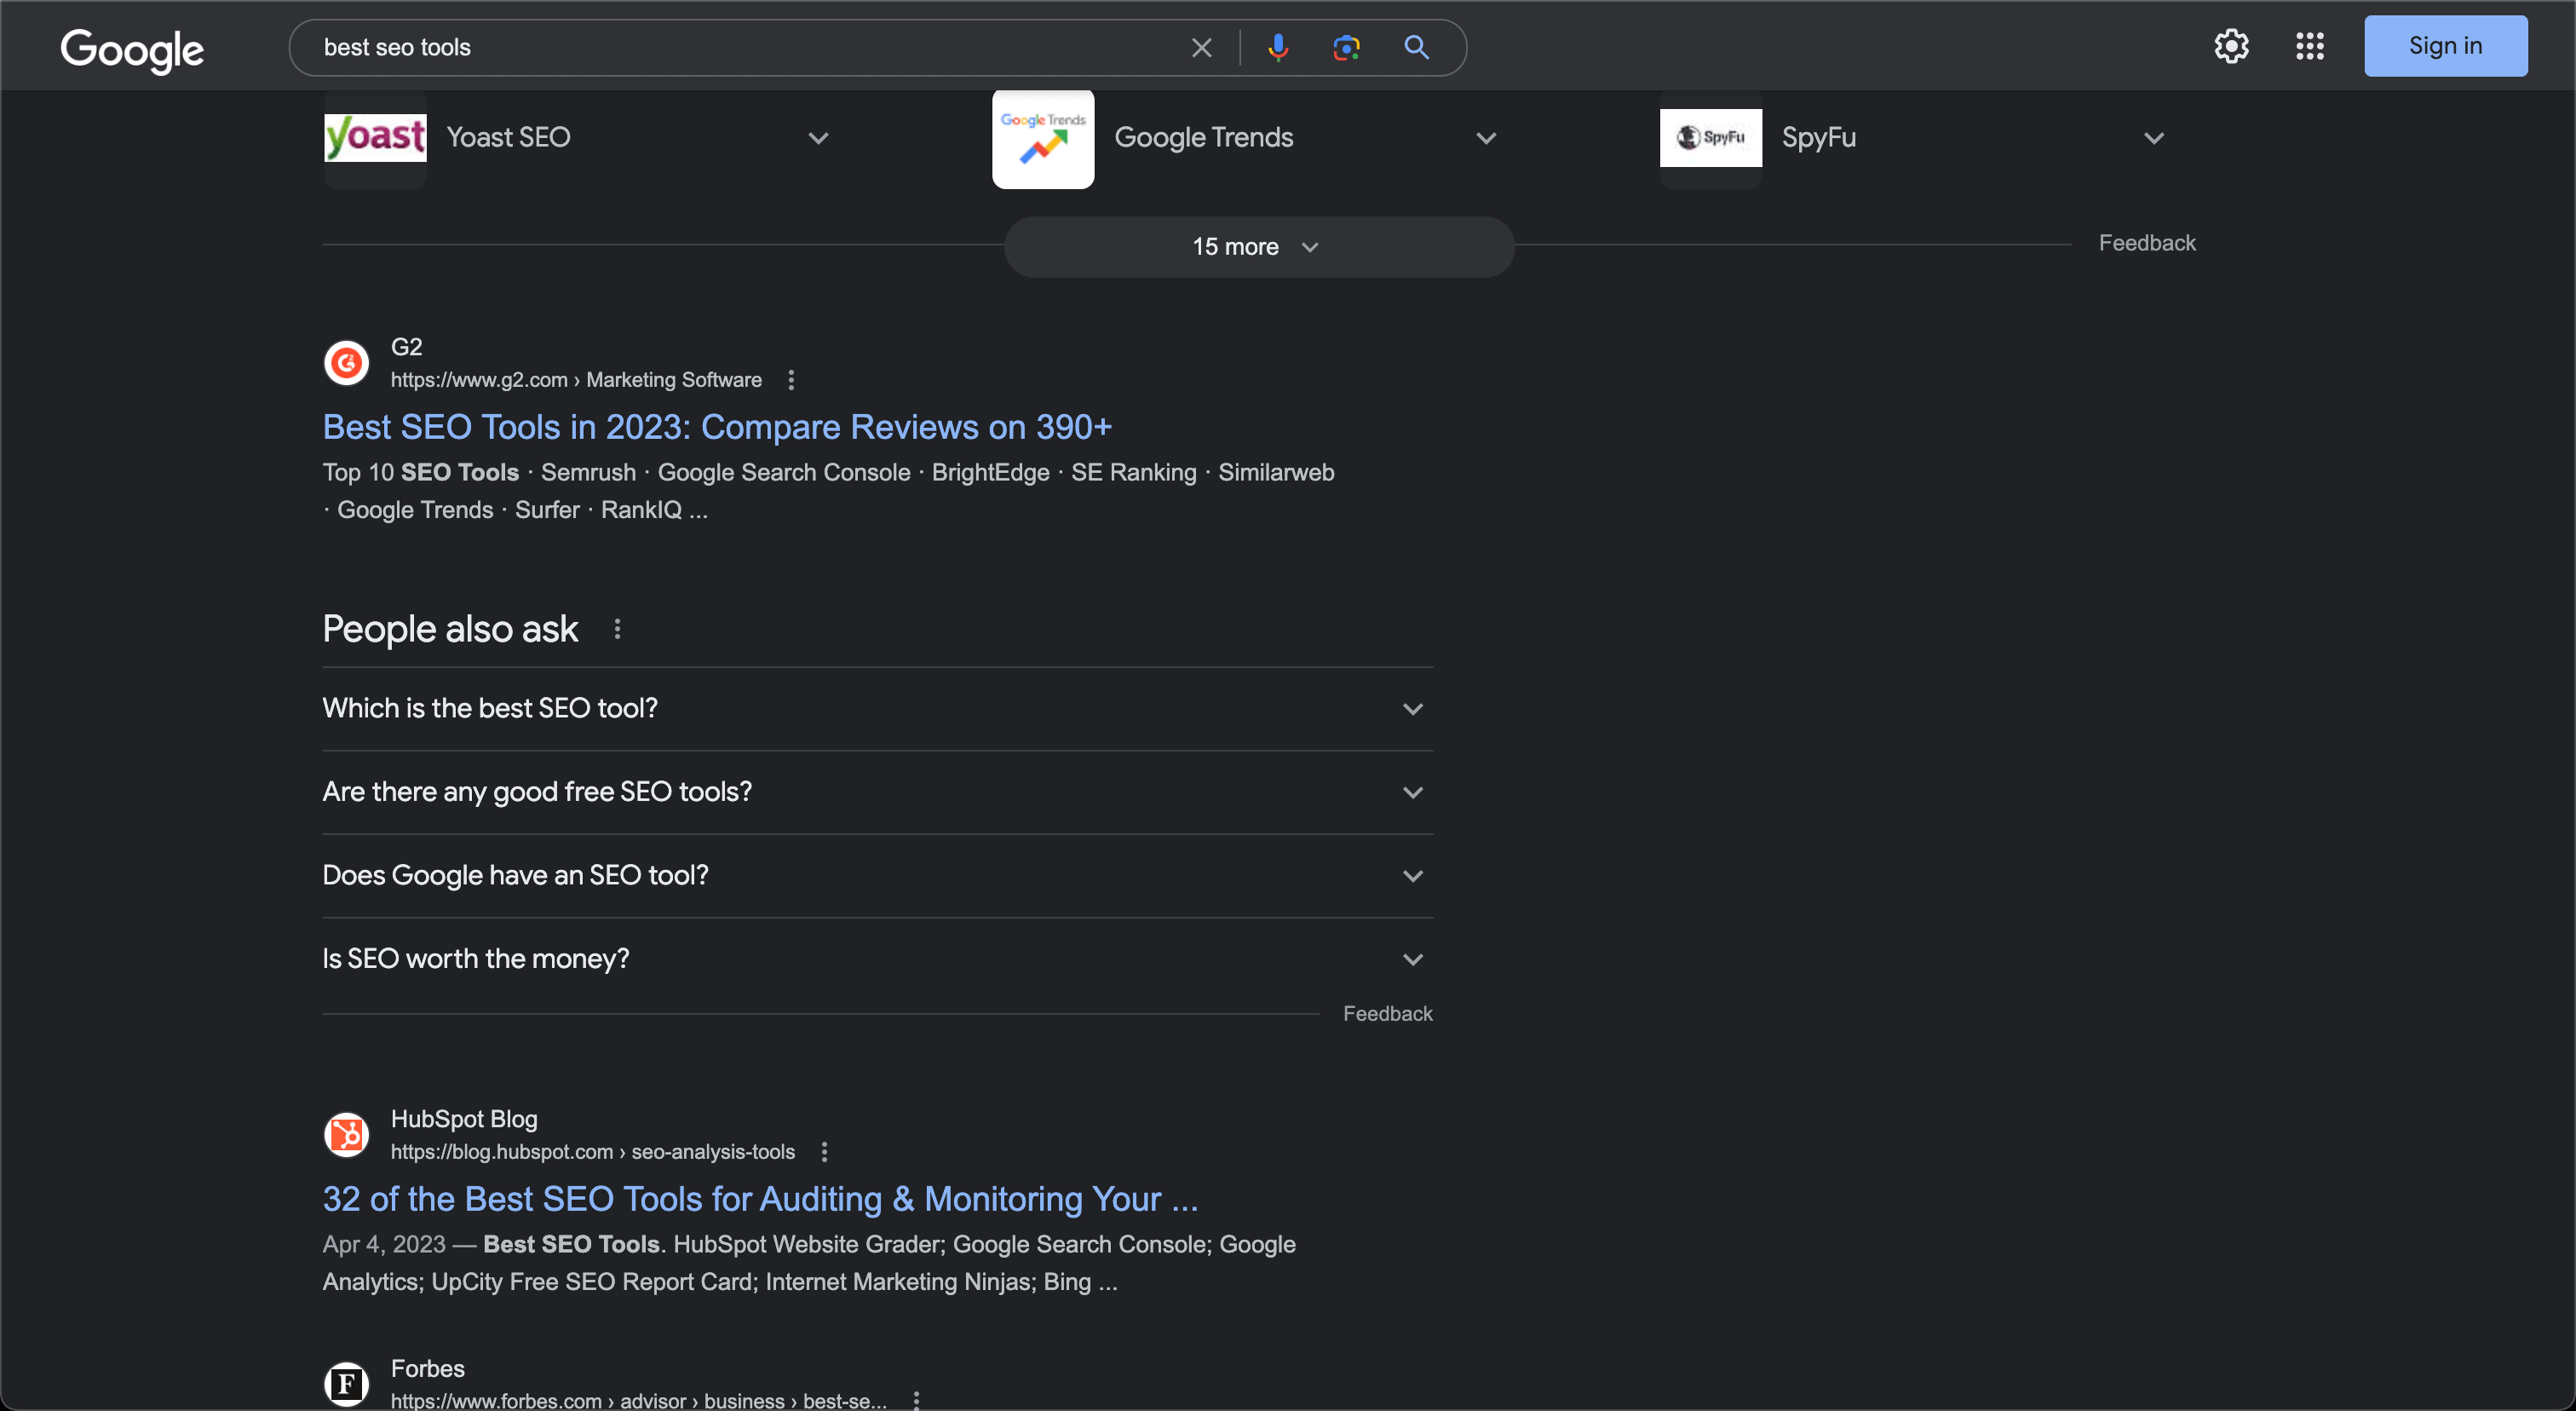The width and height of the screenshot is (2576, 1411).
Task: Click the Yoast logo thumbnail
Action: click(x=375, y=138)
